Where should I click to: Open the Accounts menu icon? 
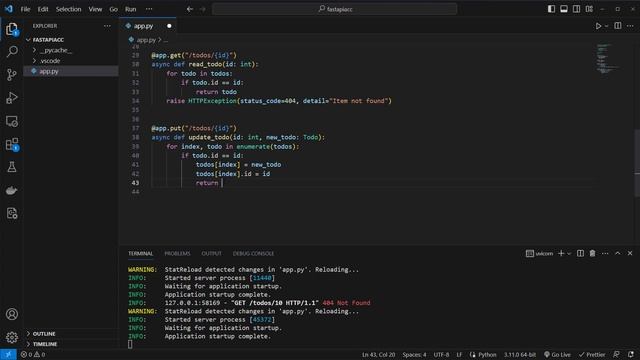pyautogui.click(x=12, y=314)
